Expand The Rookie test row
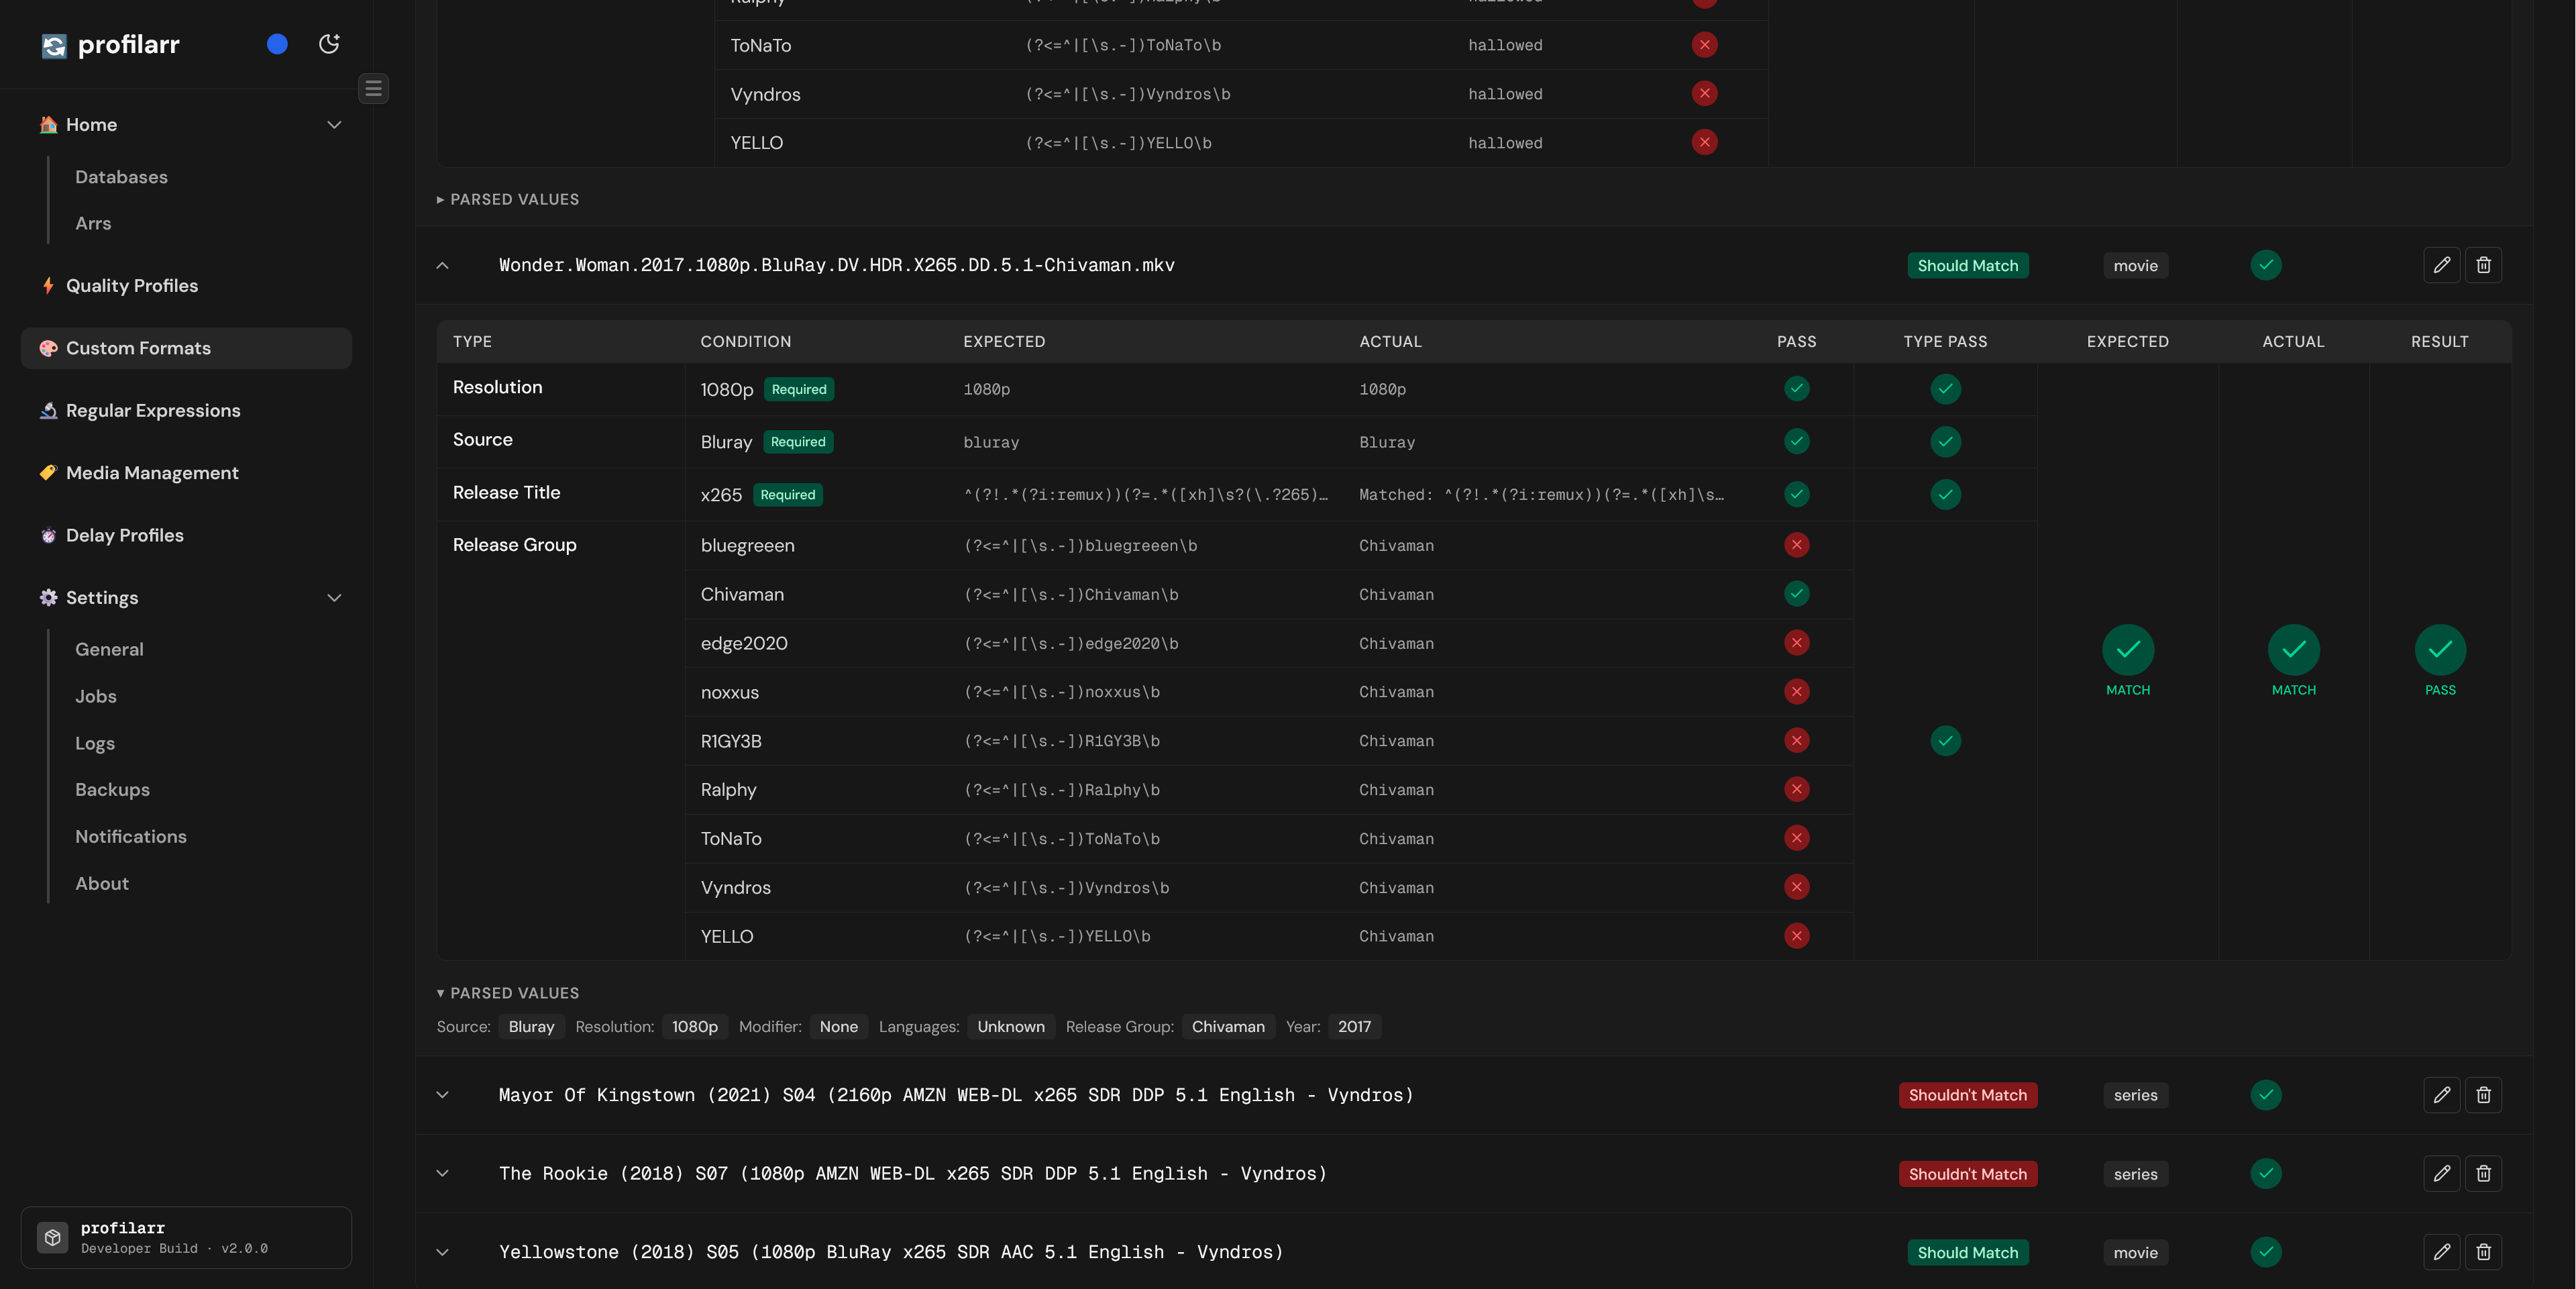 pos(442,1174)
